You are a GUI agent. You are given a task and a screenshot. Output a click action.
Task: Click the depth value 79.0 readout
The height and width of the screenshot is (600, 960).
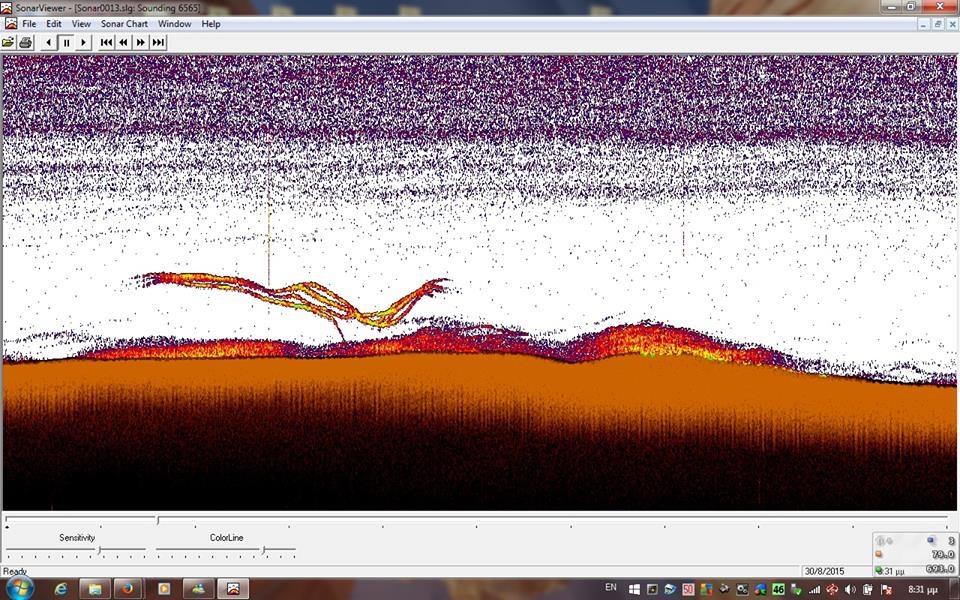(943, 555)
